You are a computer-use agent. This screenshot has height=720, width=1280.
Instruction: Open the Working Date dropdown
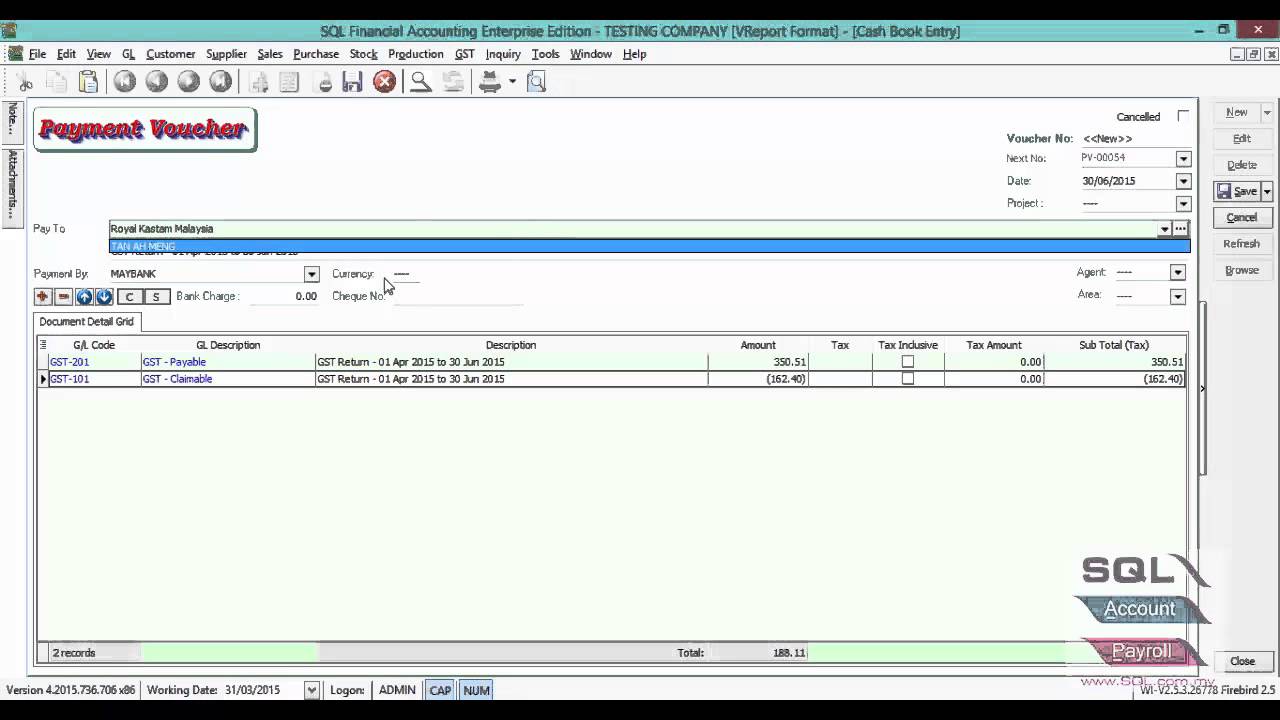(x=312, y=690)
